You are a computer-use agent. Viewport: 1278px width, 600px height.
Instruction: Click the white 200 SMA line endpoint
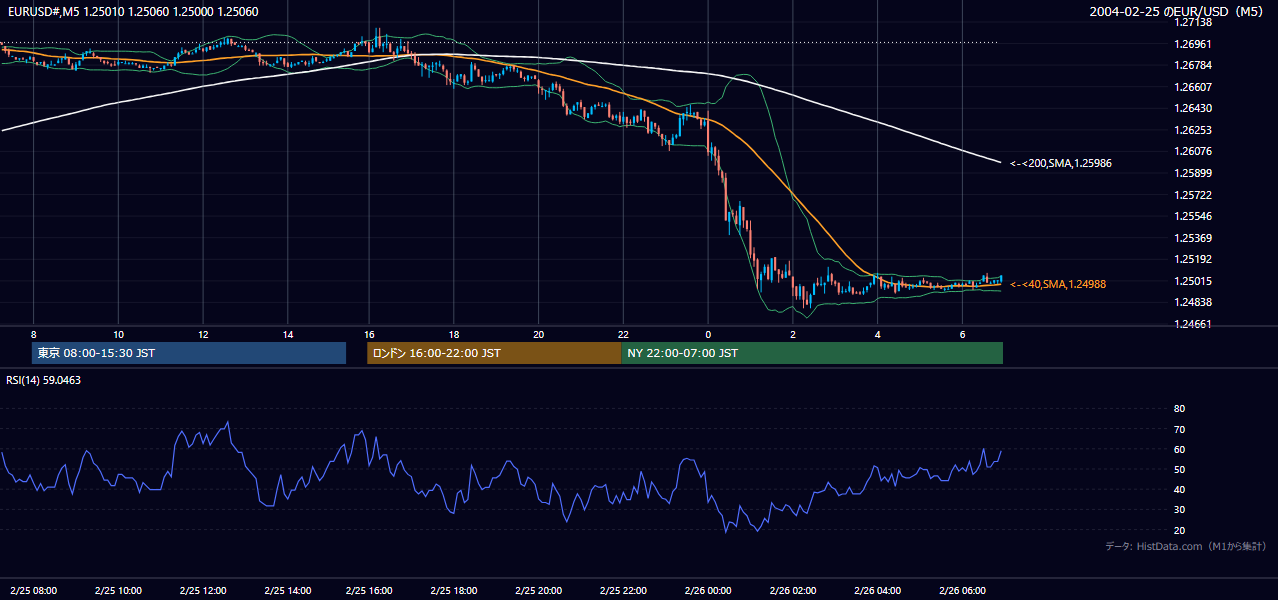tap(1000, 162)
